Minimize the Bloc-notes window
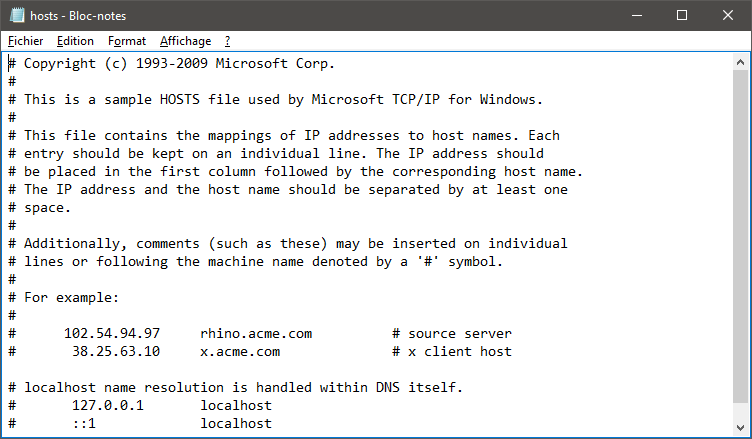This screenshot has height=439, width=752. [x=637, y=15]
